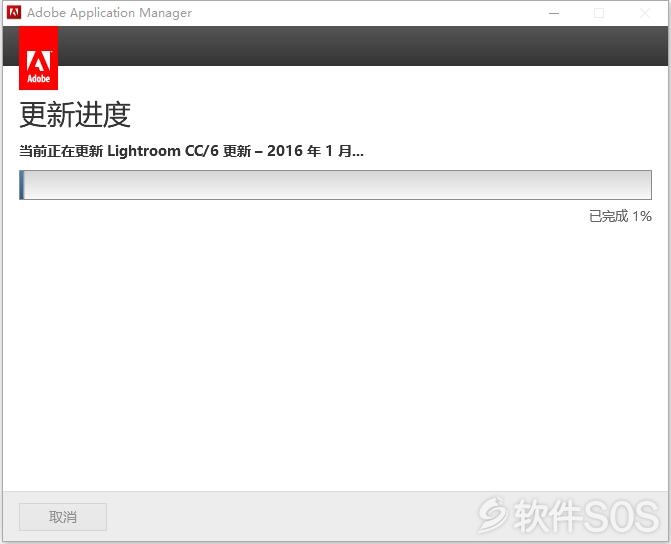Click the 当前正在更新 text at status line start
This screenshot has width=671, height=544.
(61, 151)
